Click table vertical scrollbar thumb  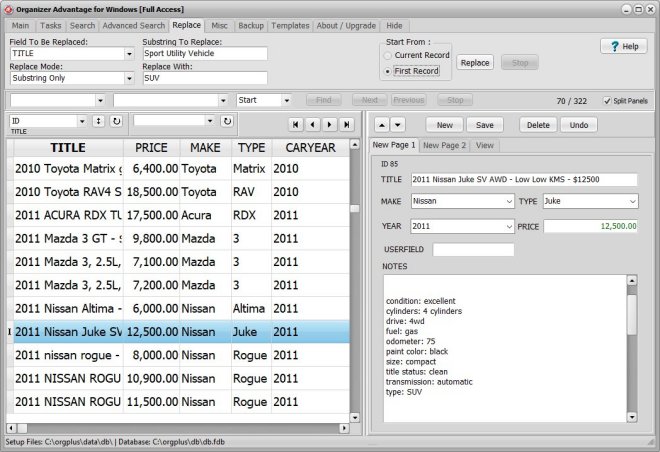click(x=355, y=209)
